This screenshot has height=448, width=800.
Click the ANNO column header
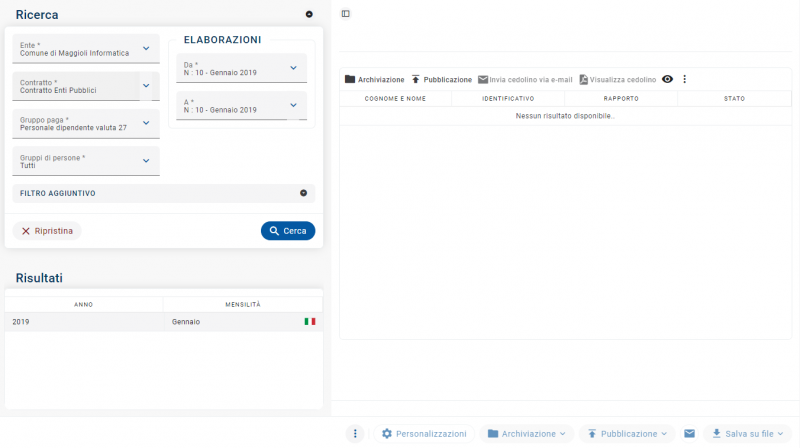coord(84,305)
